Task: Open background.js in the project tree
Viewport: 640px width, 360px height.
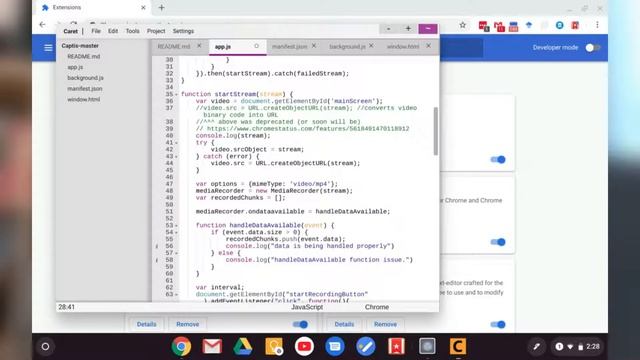Action: click(x=85, y=78)
